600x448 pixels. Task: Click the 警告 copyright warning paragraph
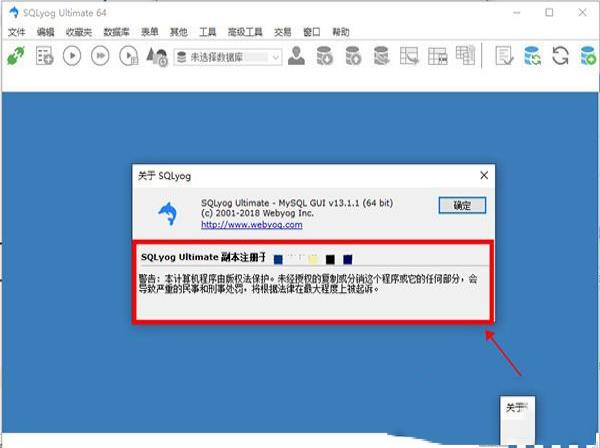[308, 283]
